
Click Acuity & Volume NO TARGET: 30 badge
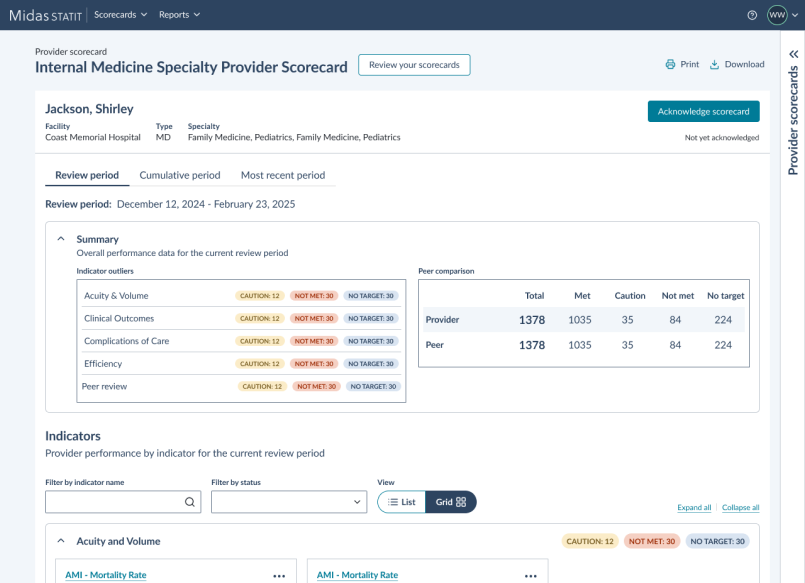click(371, 296)
